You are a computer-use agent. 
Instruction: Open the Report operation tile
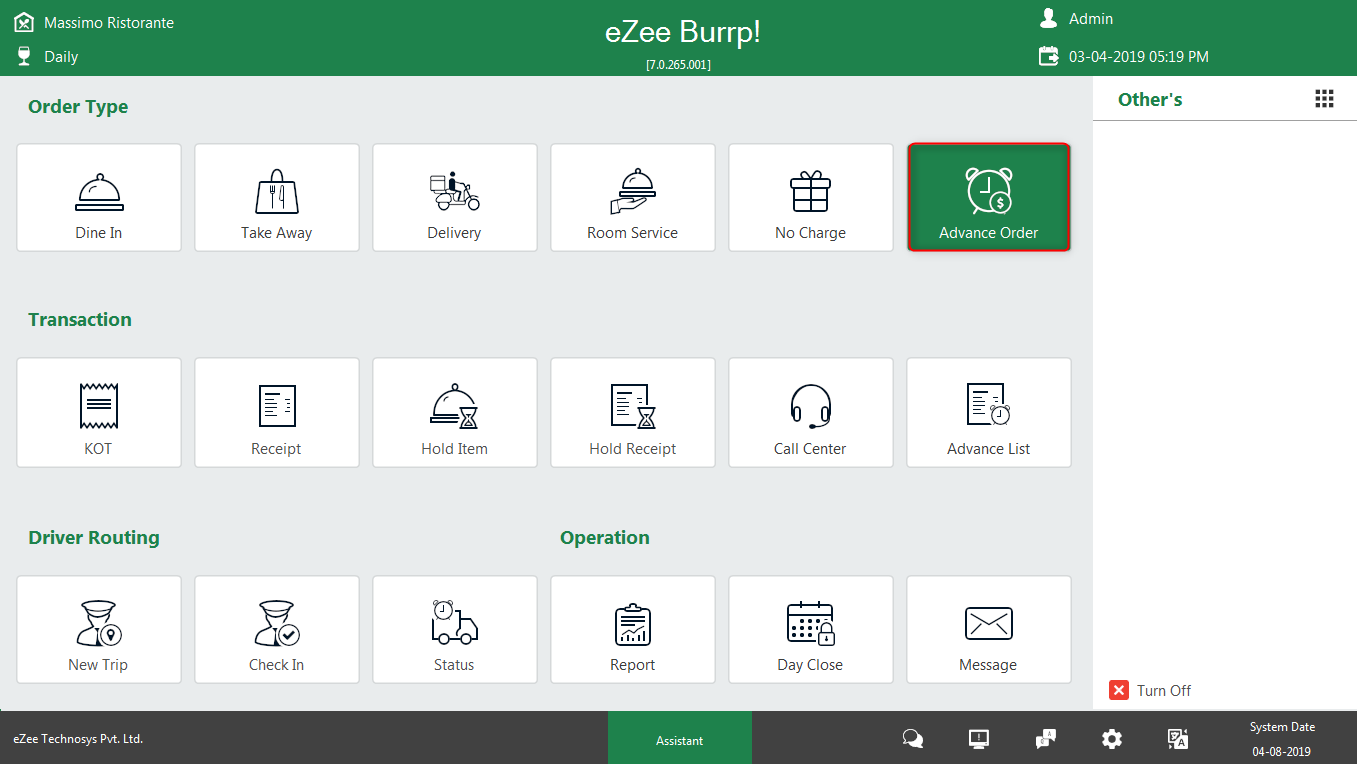(x=633, y=629)
